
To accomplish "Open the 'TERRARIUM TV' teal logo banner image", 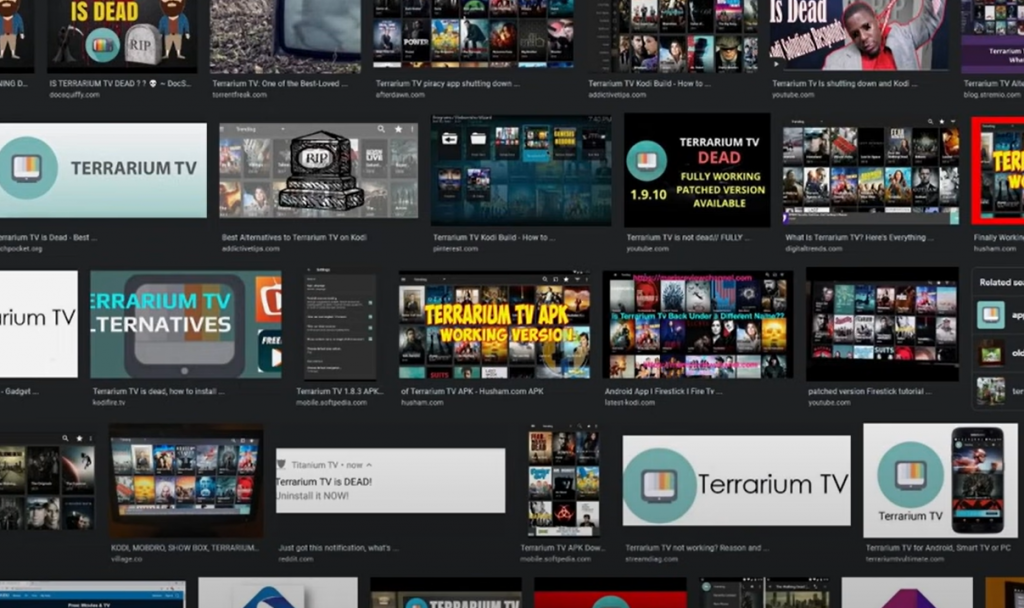I will coord(103,170).
